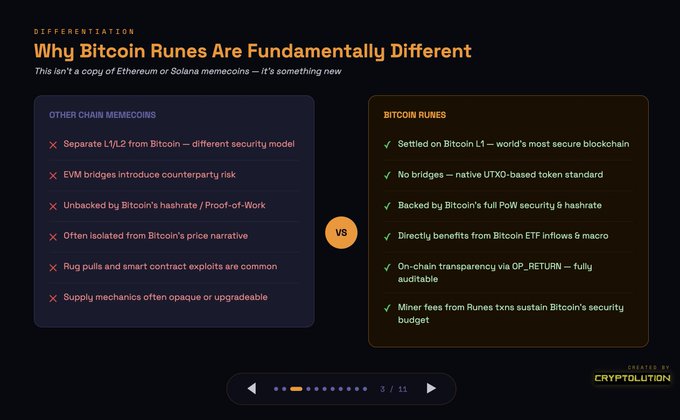Click the italic subtitle about Ethereum or Solana

point(188,71)
